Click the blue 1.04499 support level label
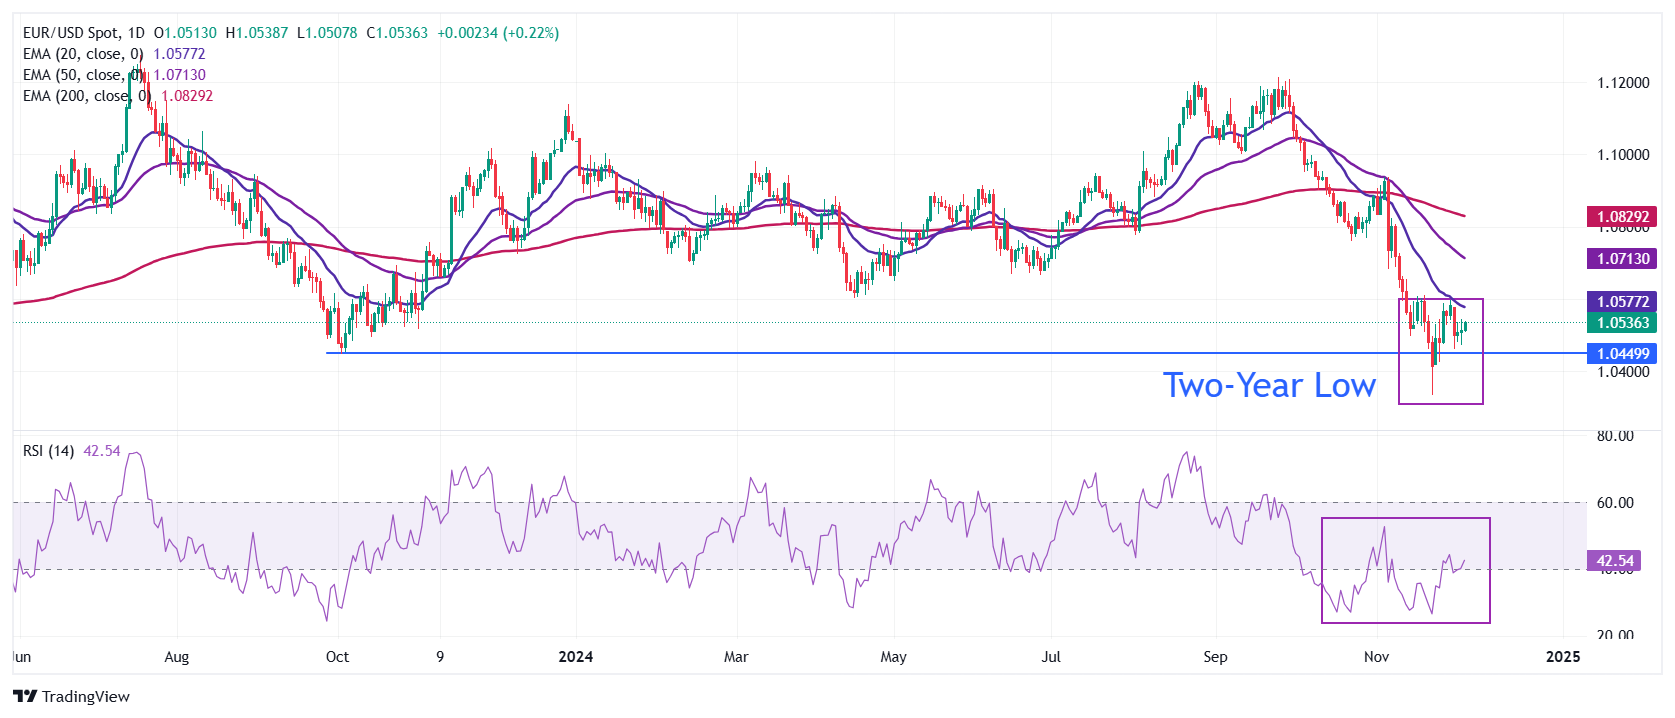 click(x=1621, y=353)
